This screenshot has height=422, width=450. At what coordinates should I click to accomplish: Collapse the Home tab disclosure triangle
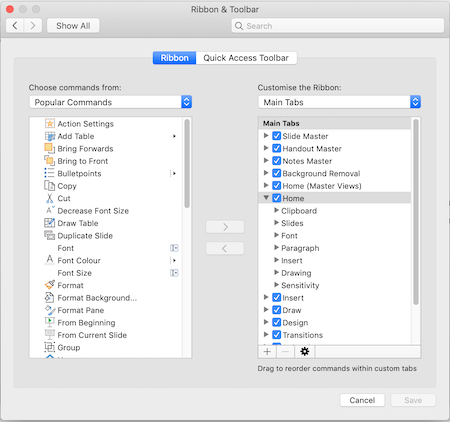[266, 198]
